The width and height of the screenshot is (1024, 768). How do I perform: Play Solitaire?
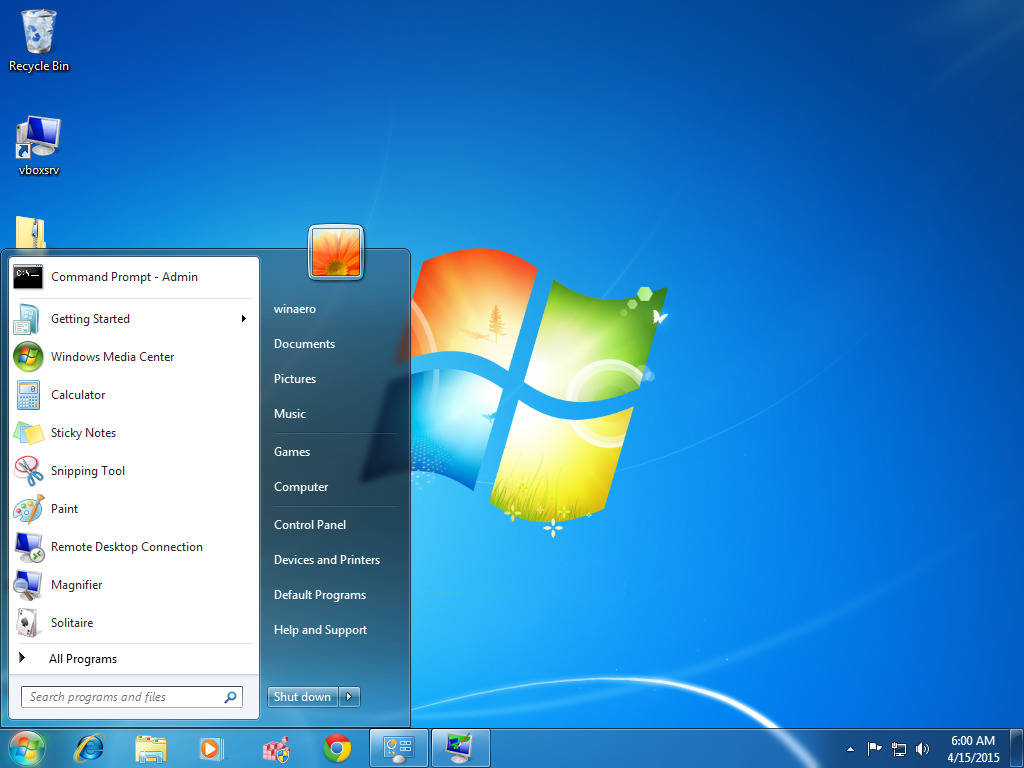tap(71, 622)
